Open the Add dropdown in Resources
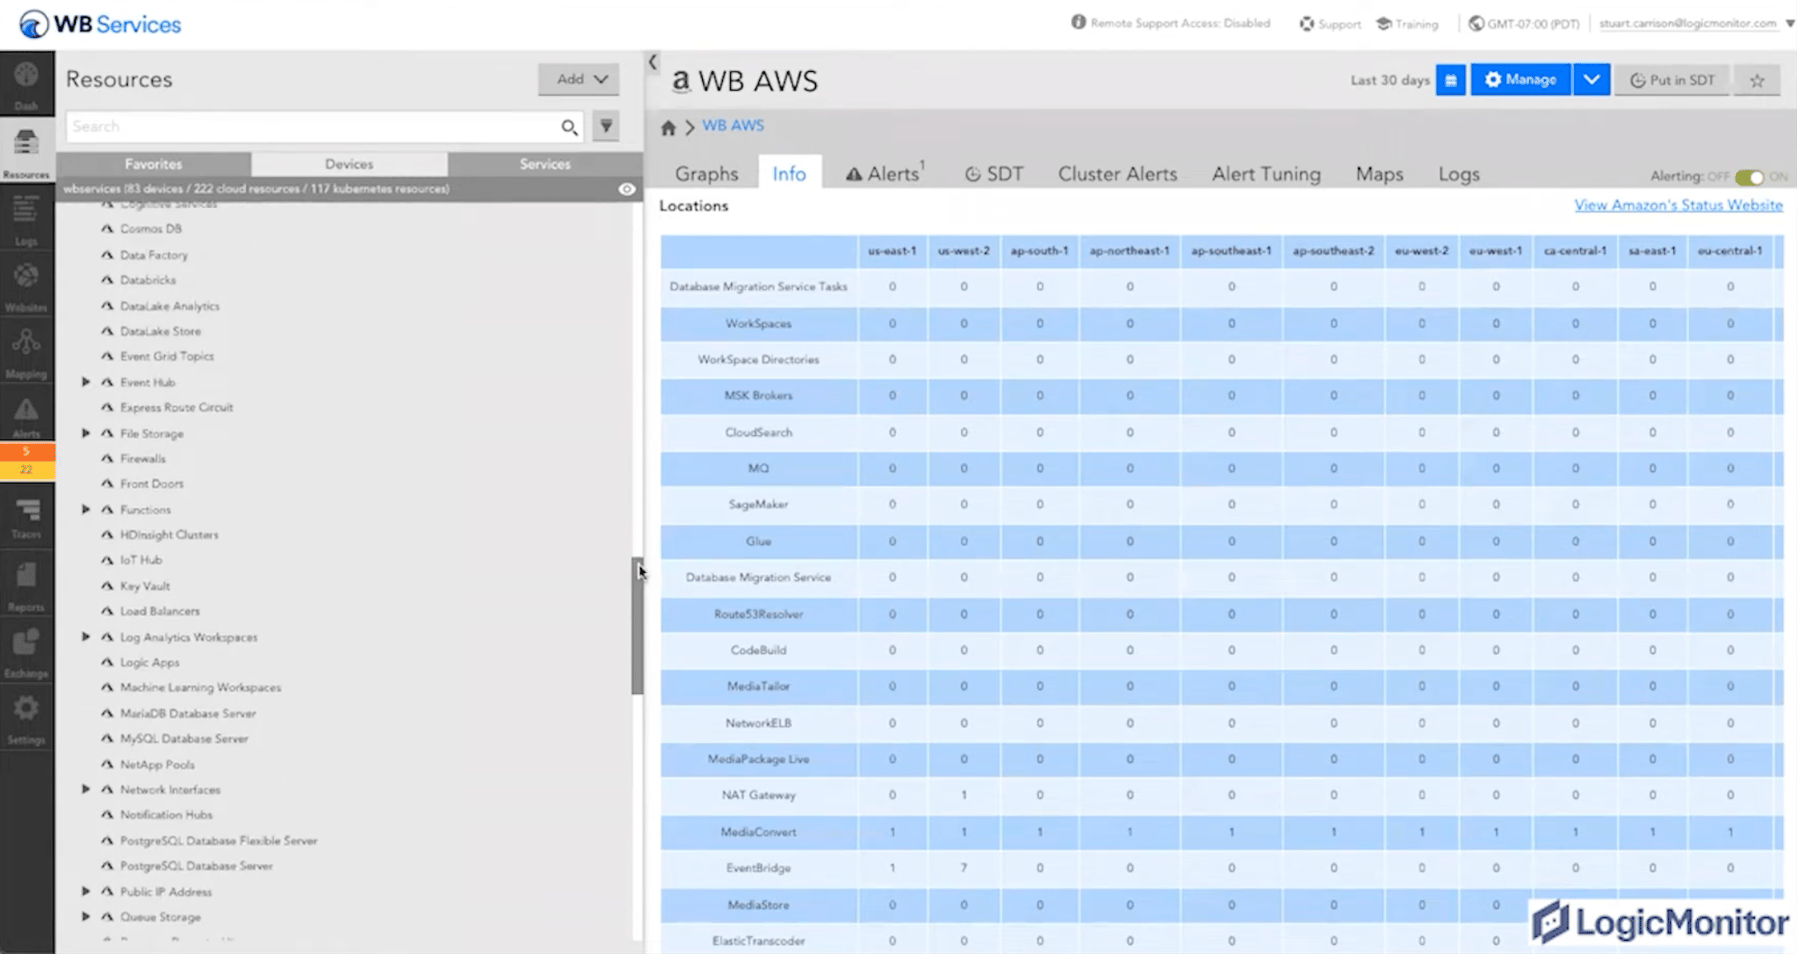 coord(579,79)
